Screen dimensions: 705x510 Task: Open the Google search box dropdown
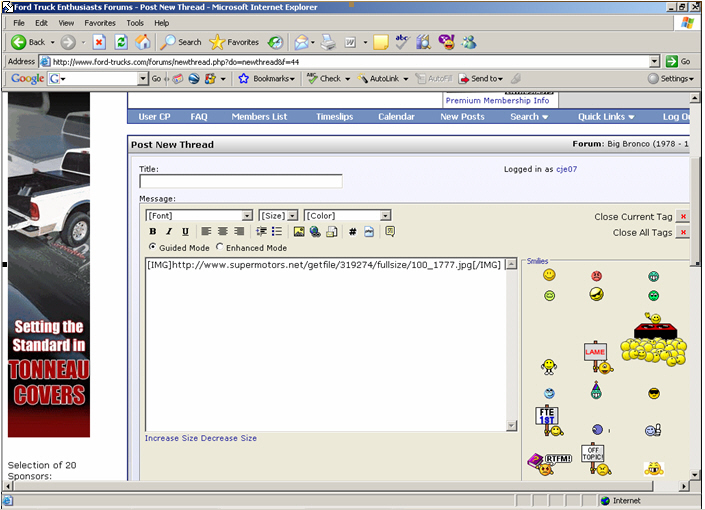[x=143, y=79]
